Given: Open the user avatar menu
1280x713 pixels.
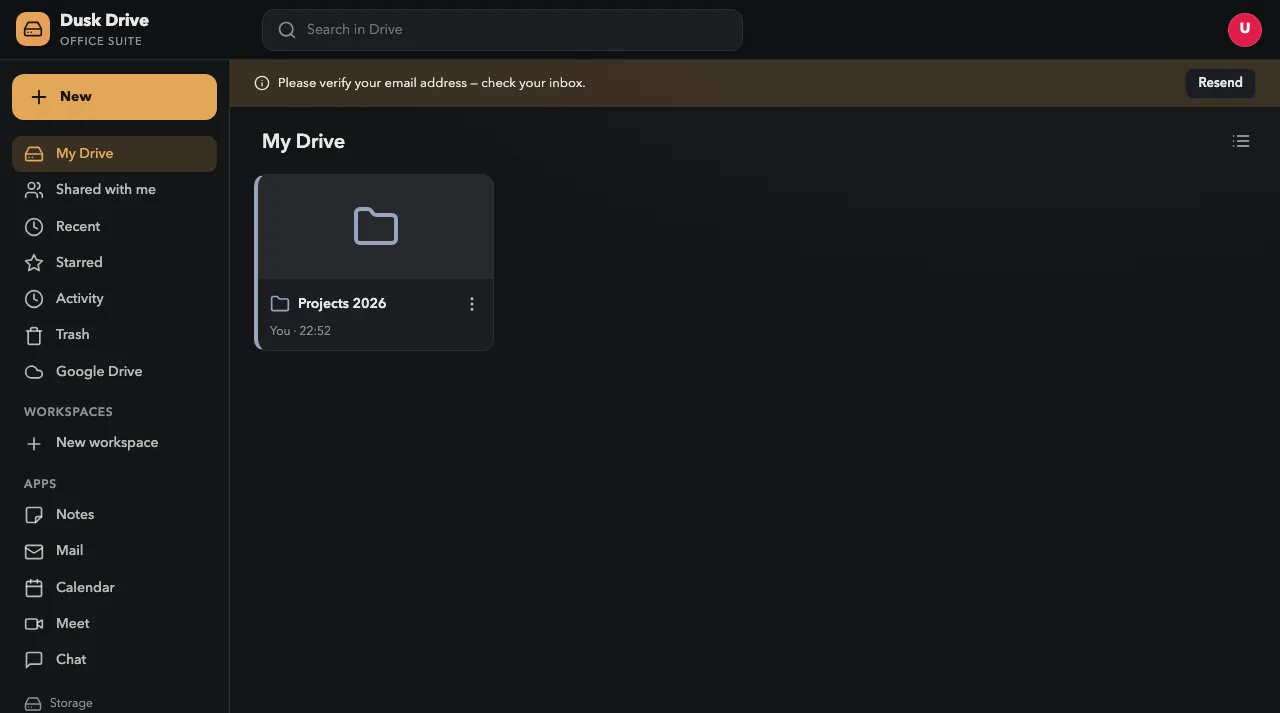Looking at the screenshot, I should (1245, 29).
